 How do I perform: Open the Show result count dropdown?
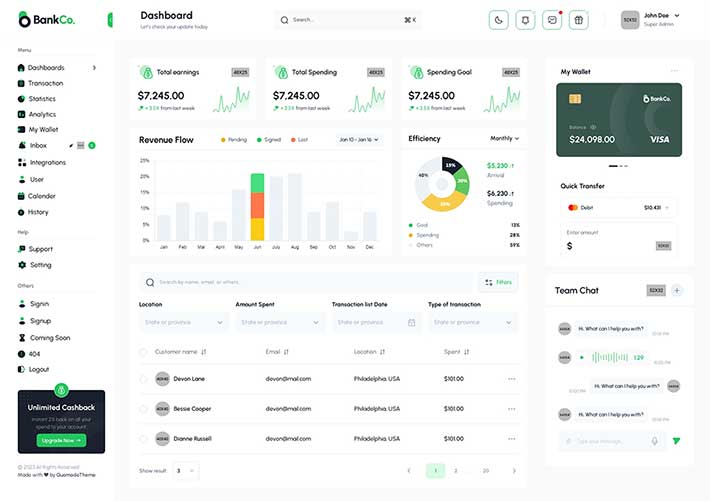185,470
